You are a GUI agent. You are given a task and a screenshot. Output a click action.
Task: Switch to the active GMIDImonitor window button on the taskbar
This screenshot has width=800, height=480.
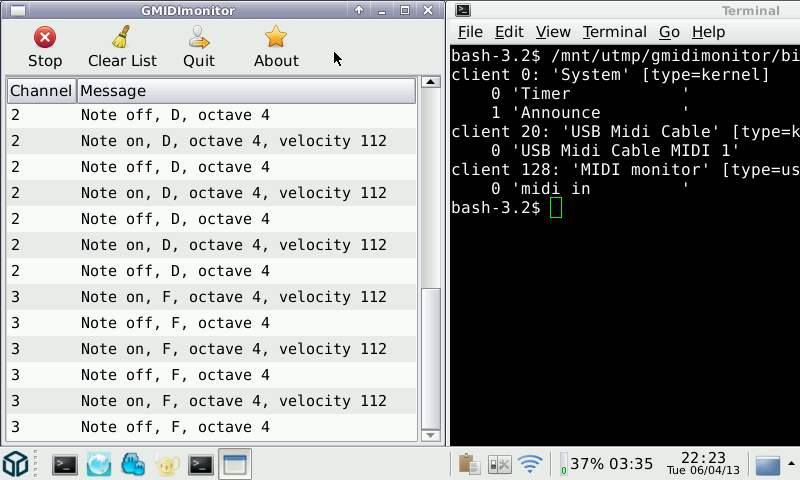[235, 464]
